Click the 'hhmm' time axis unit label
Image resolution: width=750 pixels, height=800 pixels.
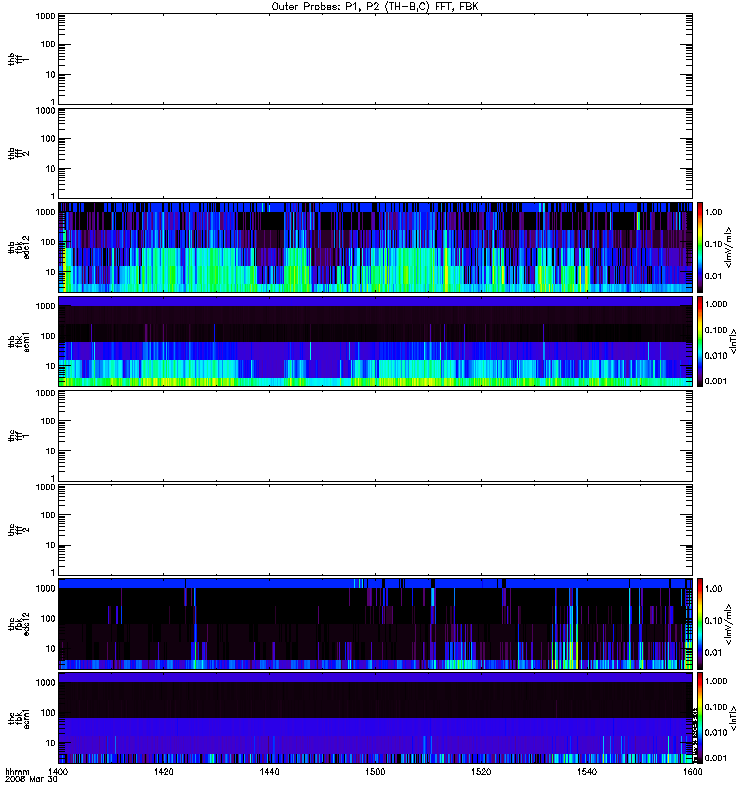coord(17,772)
